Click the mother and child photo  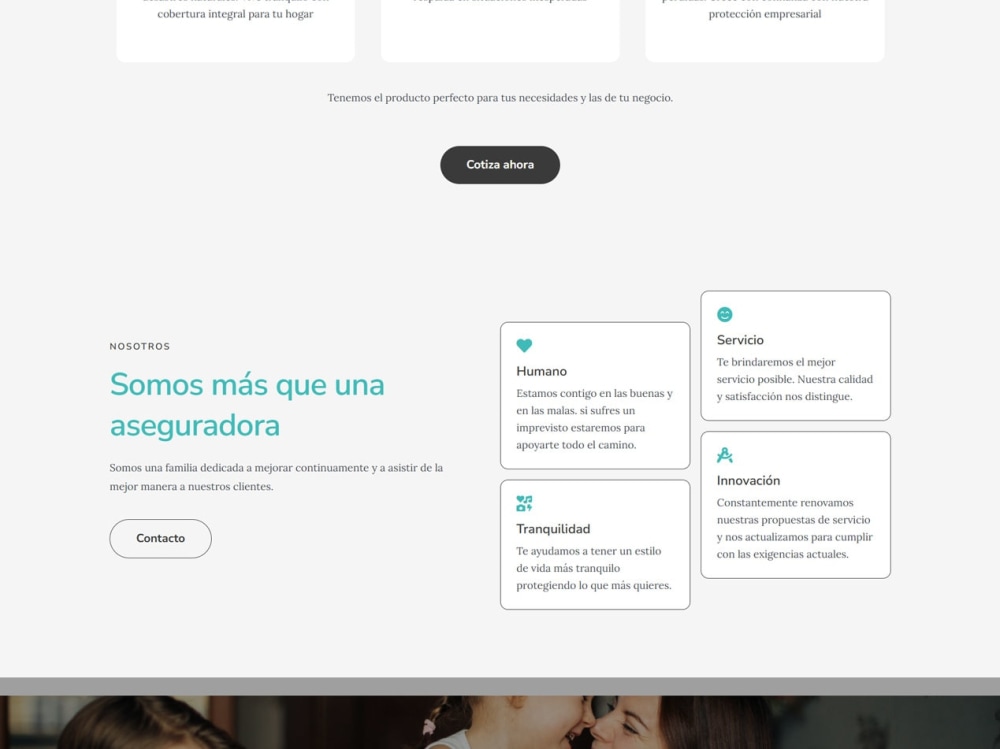click(500, 722)
